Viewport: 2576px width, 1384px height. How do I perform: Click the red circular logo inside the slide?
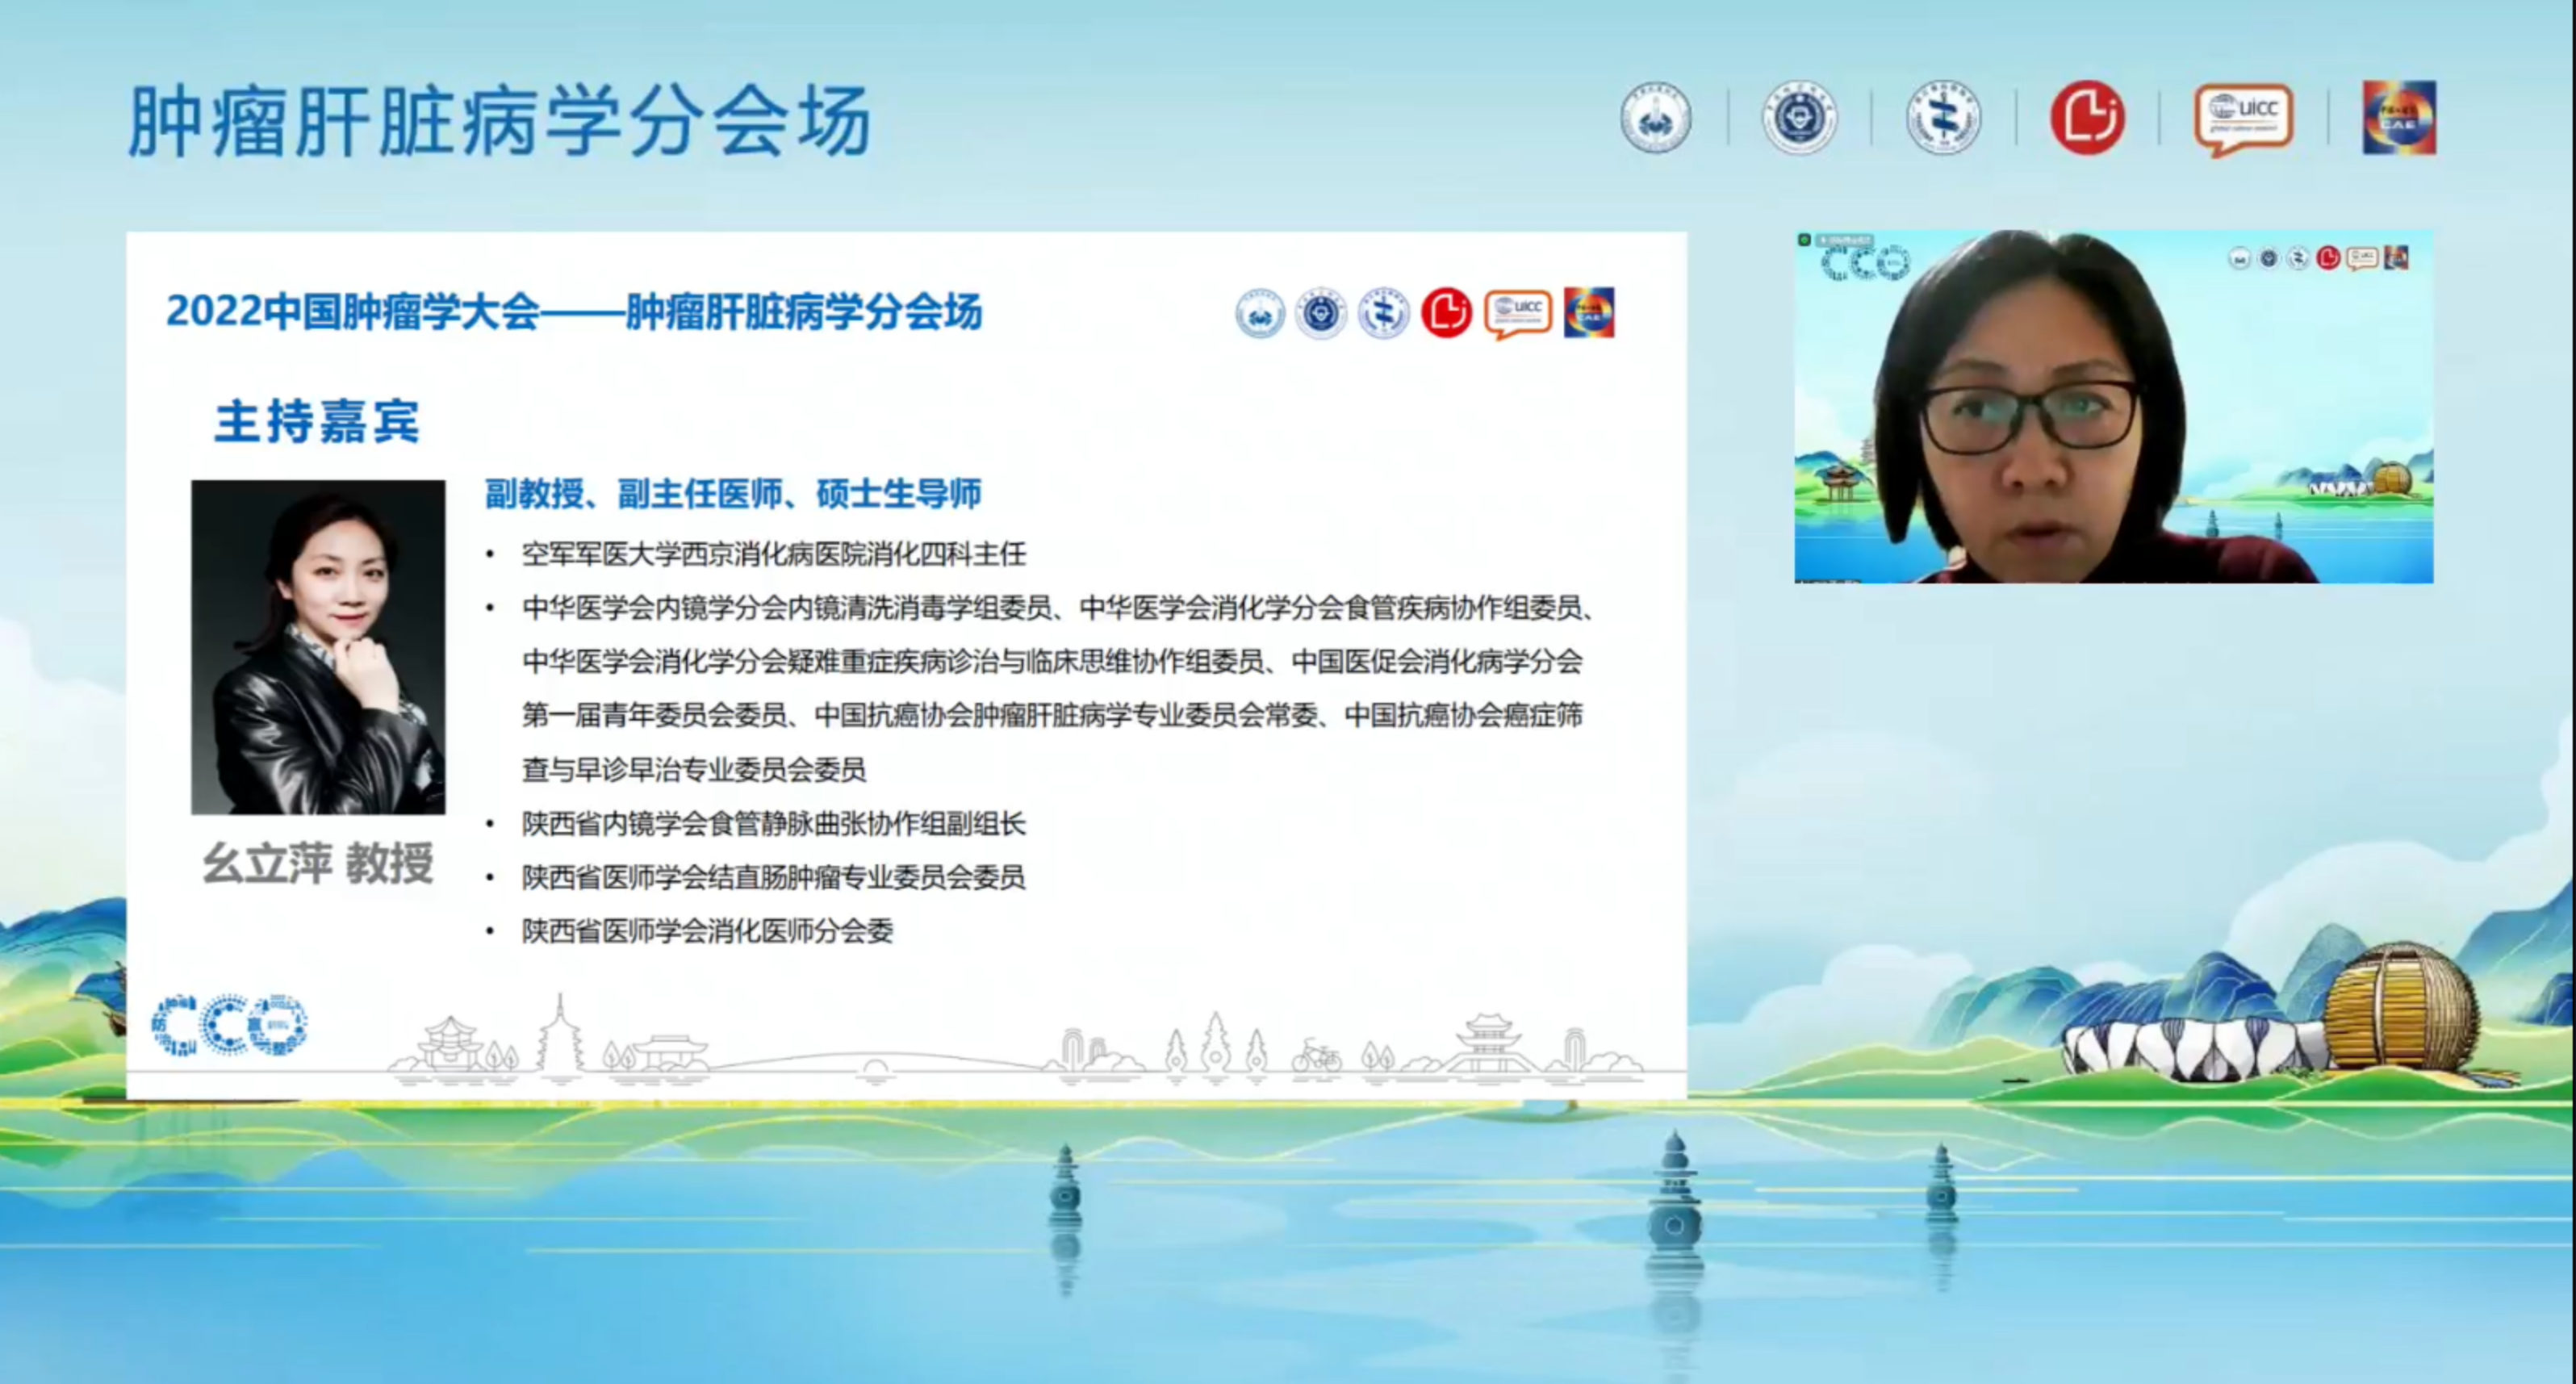point(1446,313)
